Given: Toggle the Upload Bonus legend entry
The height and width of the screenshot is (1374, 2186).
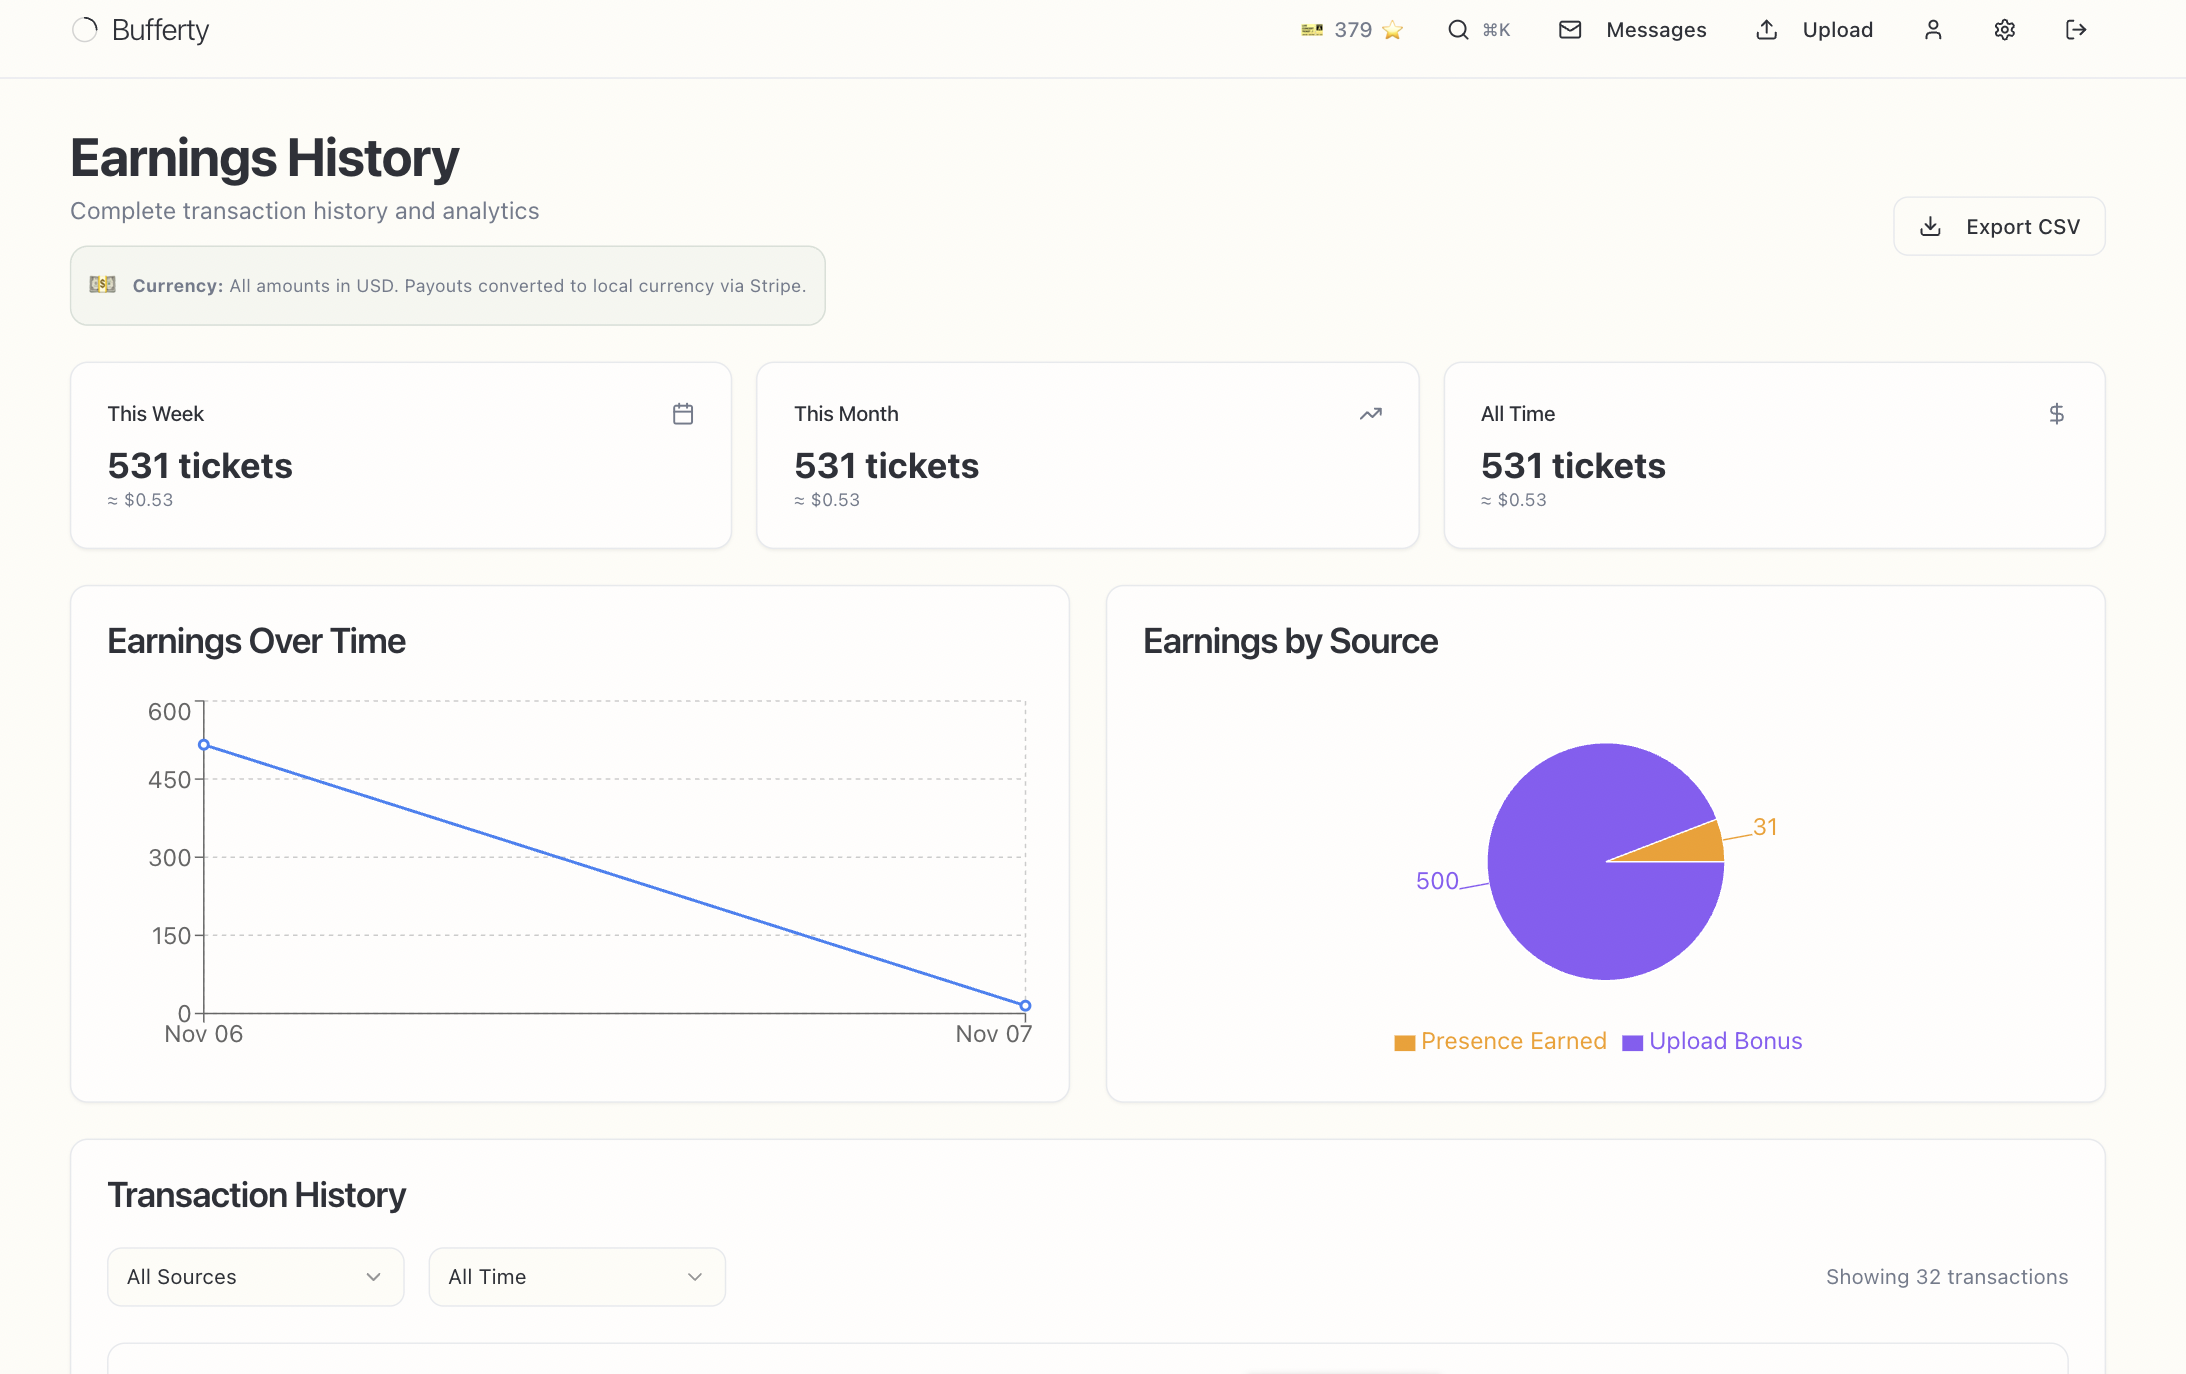Looking at the screenshot, I should coord(1711,1041).
